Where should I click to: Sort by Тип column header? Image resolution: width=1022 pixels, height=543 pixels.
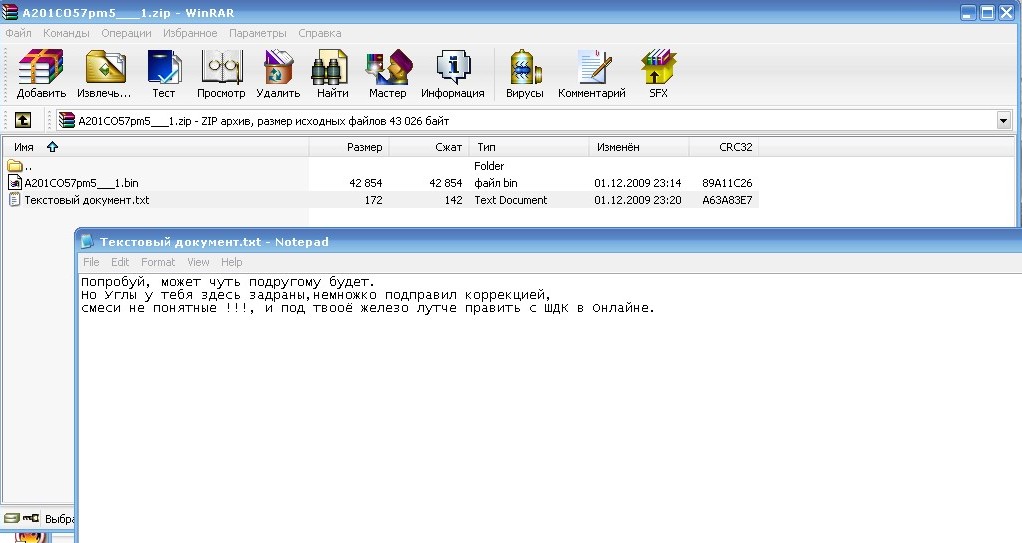click(x=529, y=147)
